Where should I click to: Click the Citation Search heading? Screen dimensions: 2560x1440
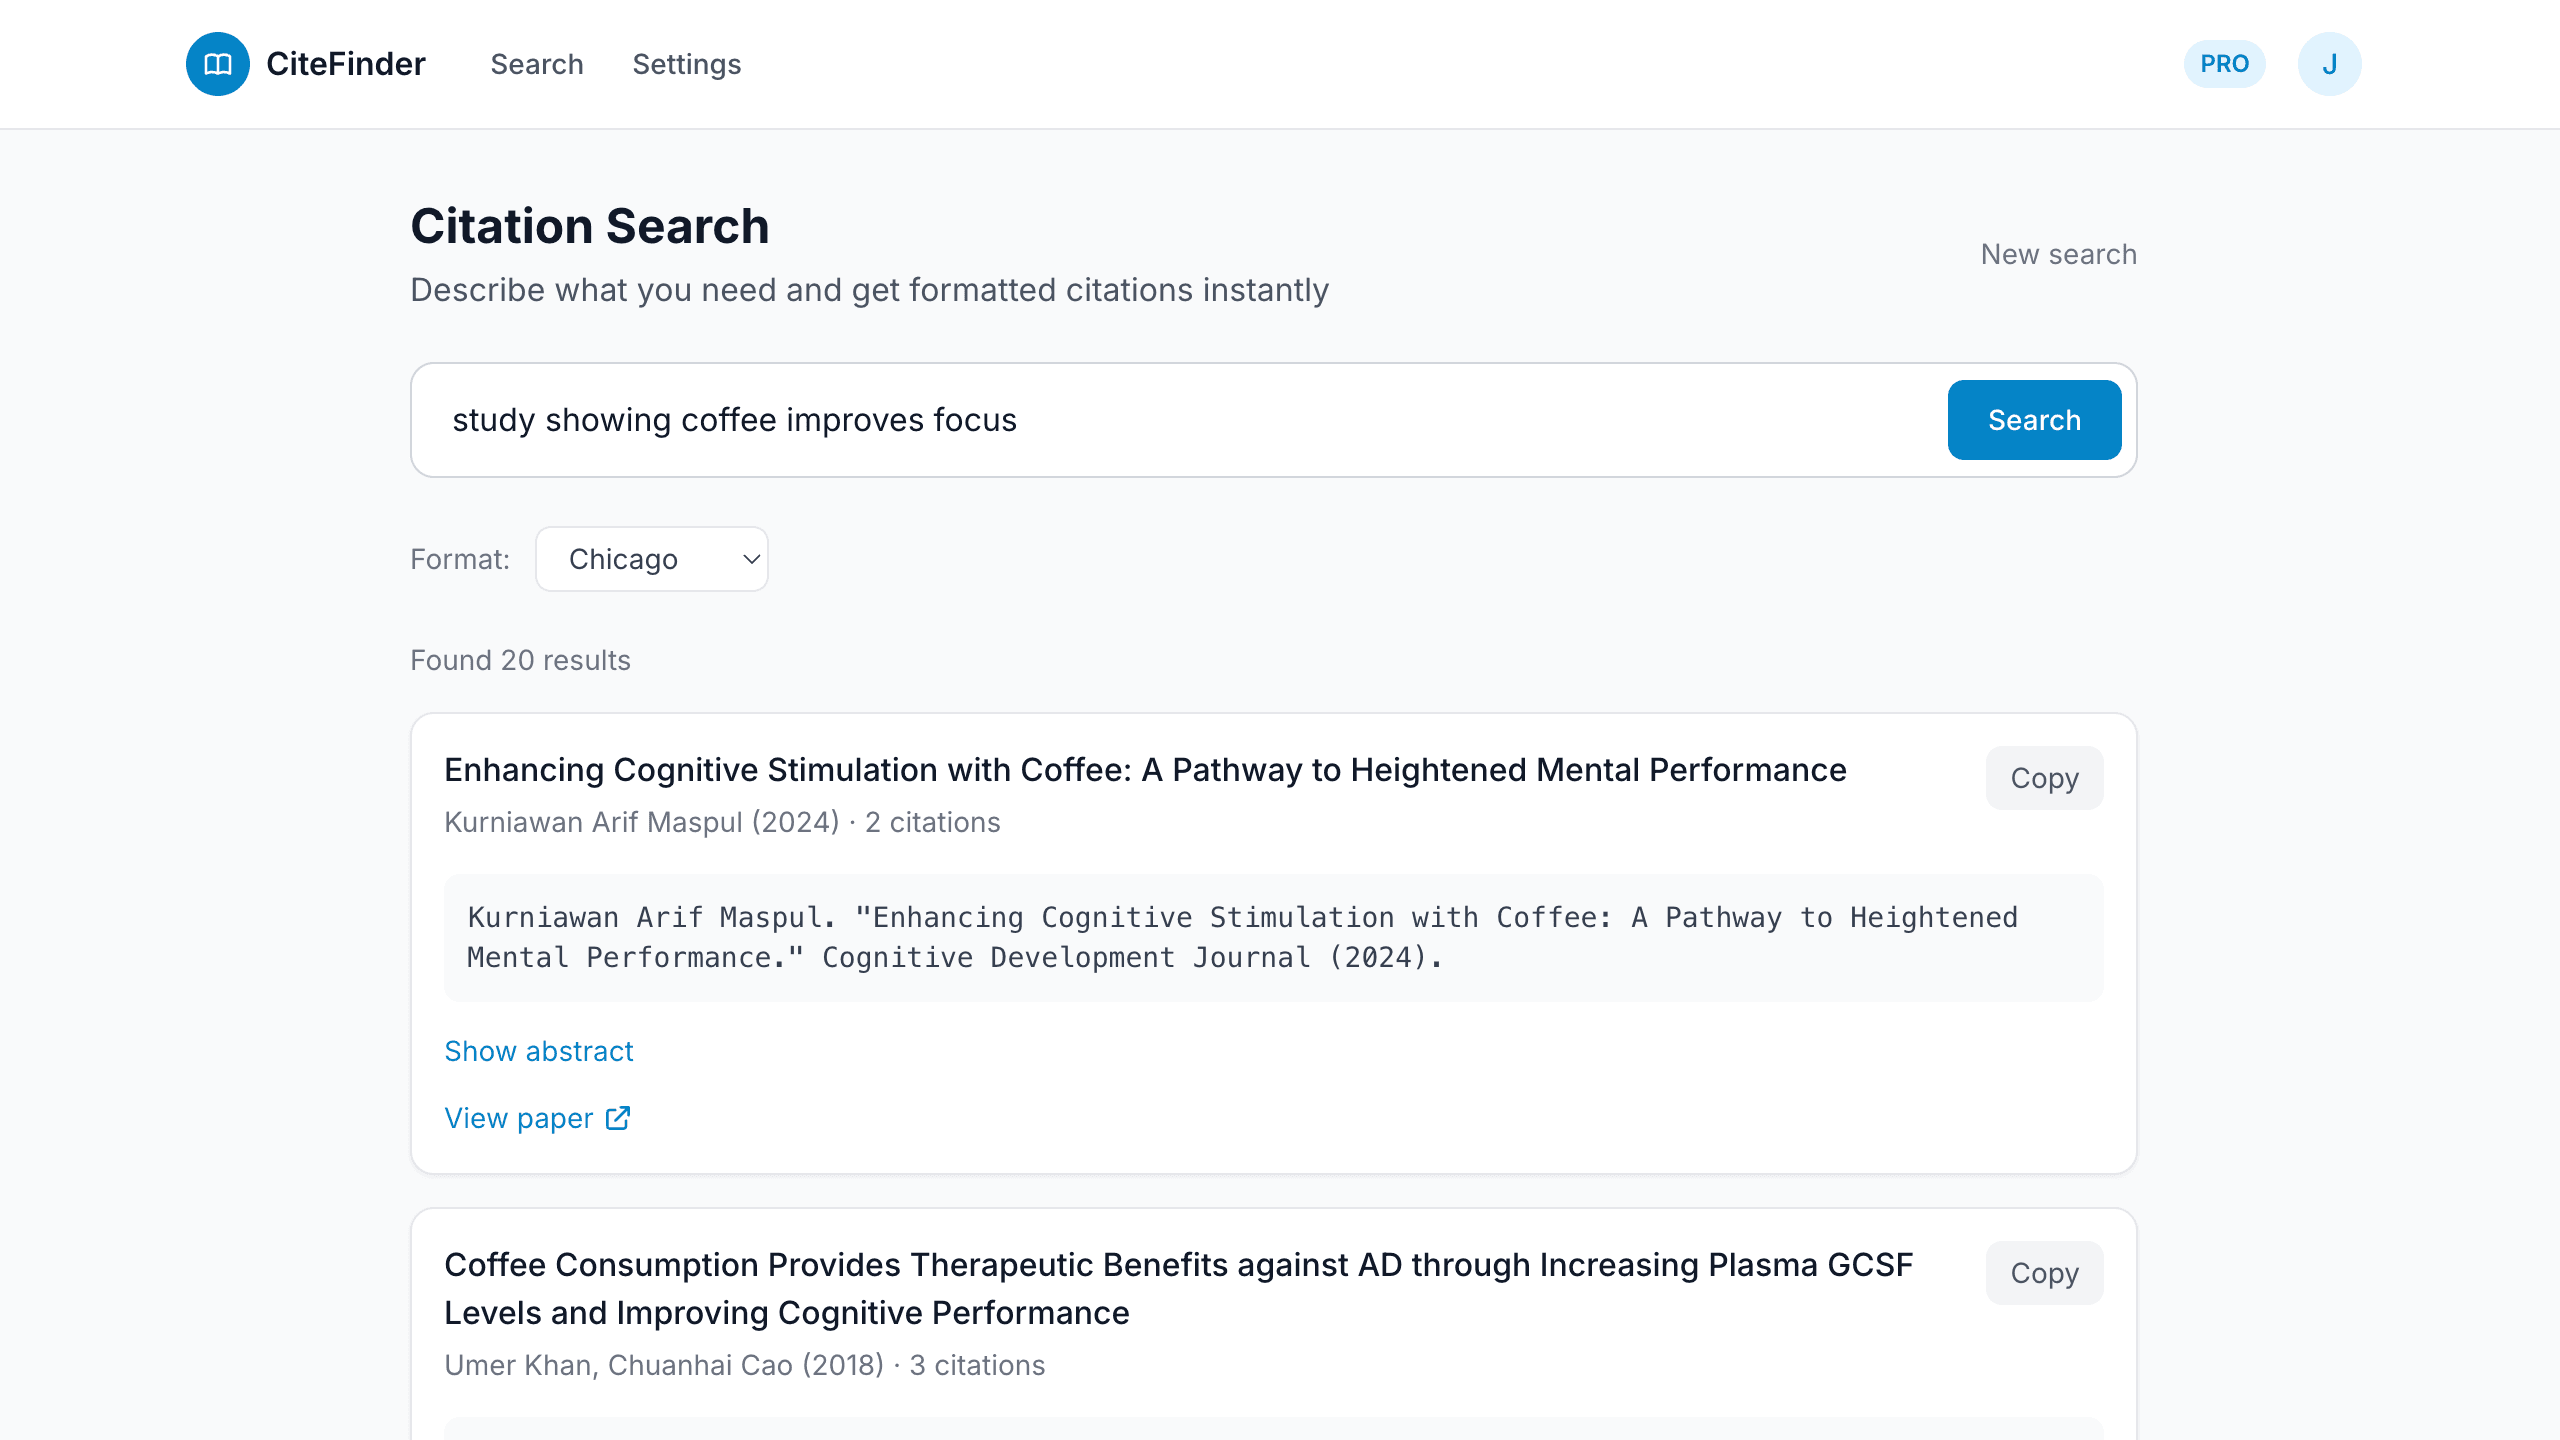click(x=589, y=226)
